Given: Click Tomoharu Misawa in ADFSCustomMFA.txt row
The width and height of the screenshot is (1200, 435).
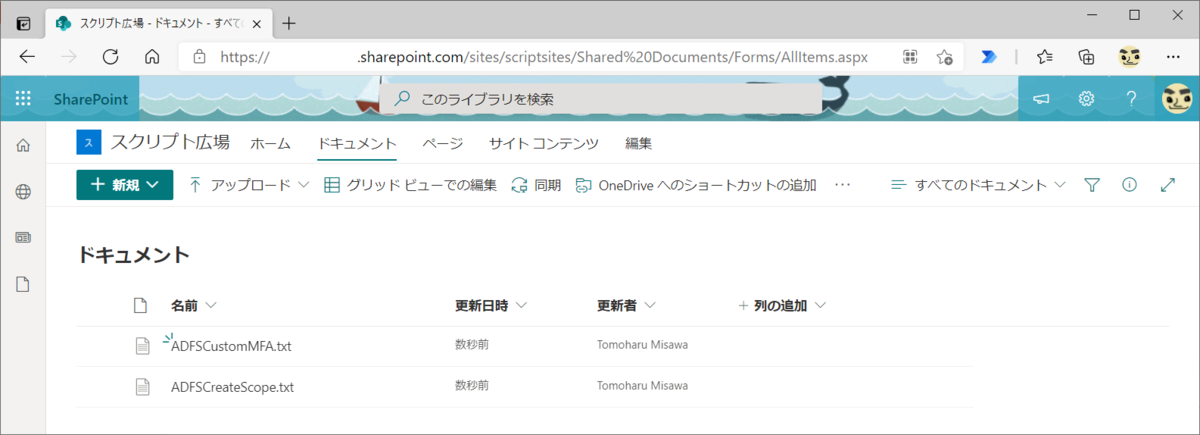Looking at the screenshot, I should click(643, 345).
